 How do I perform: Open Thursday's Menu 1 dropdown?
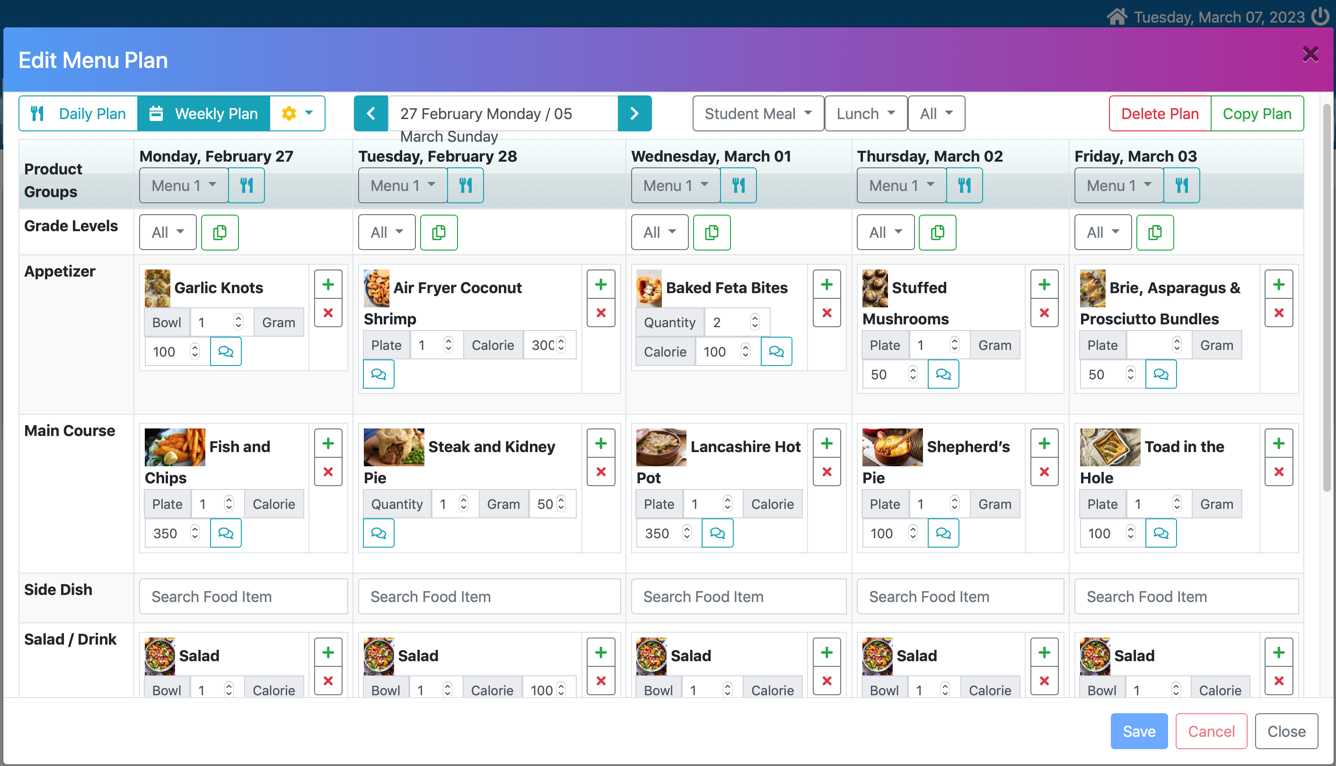pyautogui.click(x=900, y=186)
